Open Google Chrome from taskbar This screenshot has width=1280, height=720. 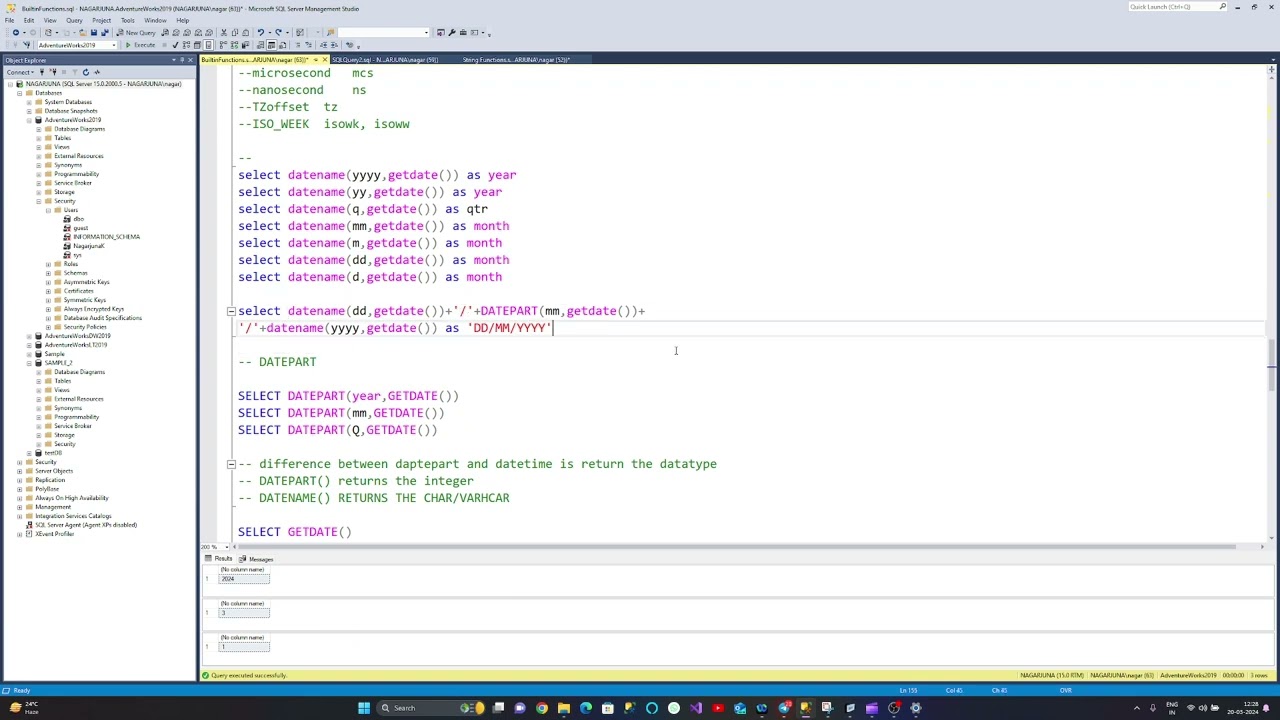[x=541, y=708]
